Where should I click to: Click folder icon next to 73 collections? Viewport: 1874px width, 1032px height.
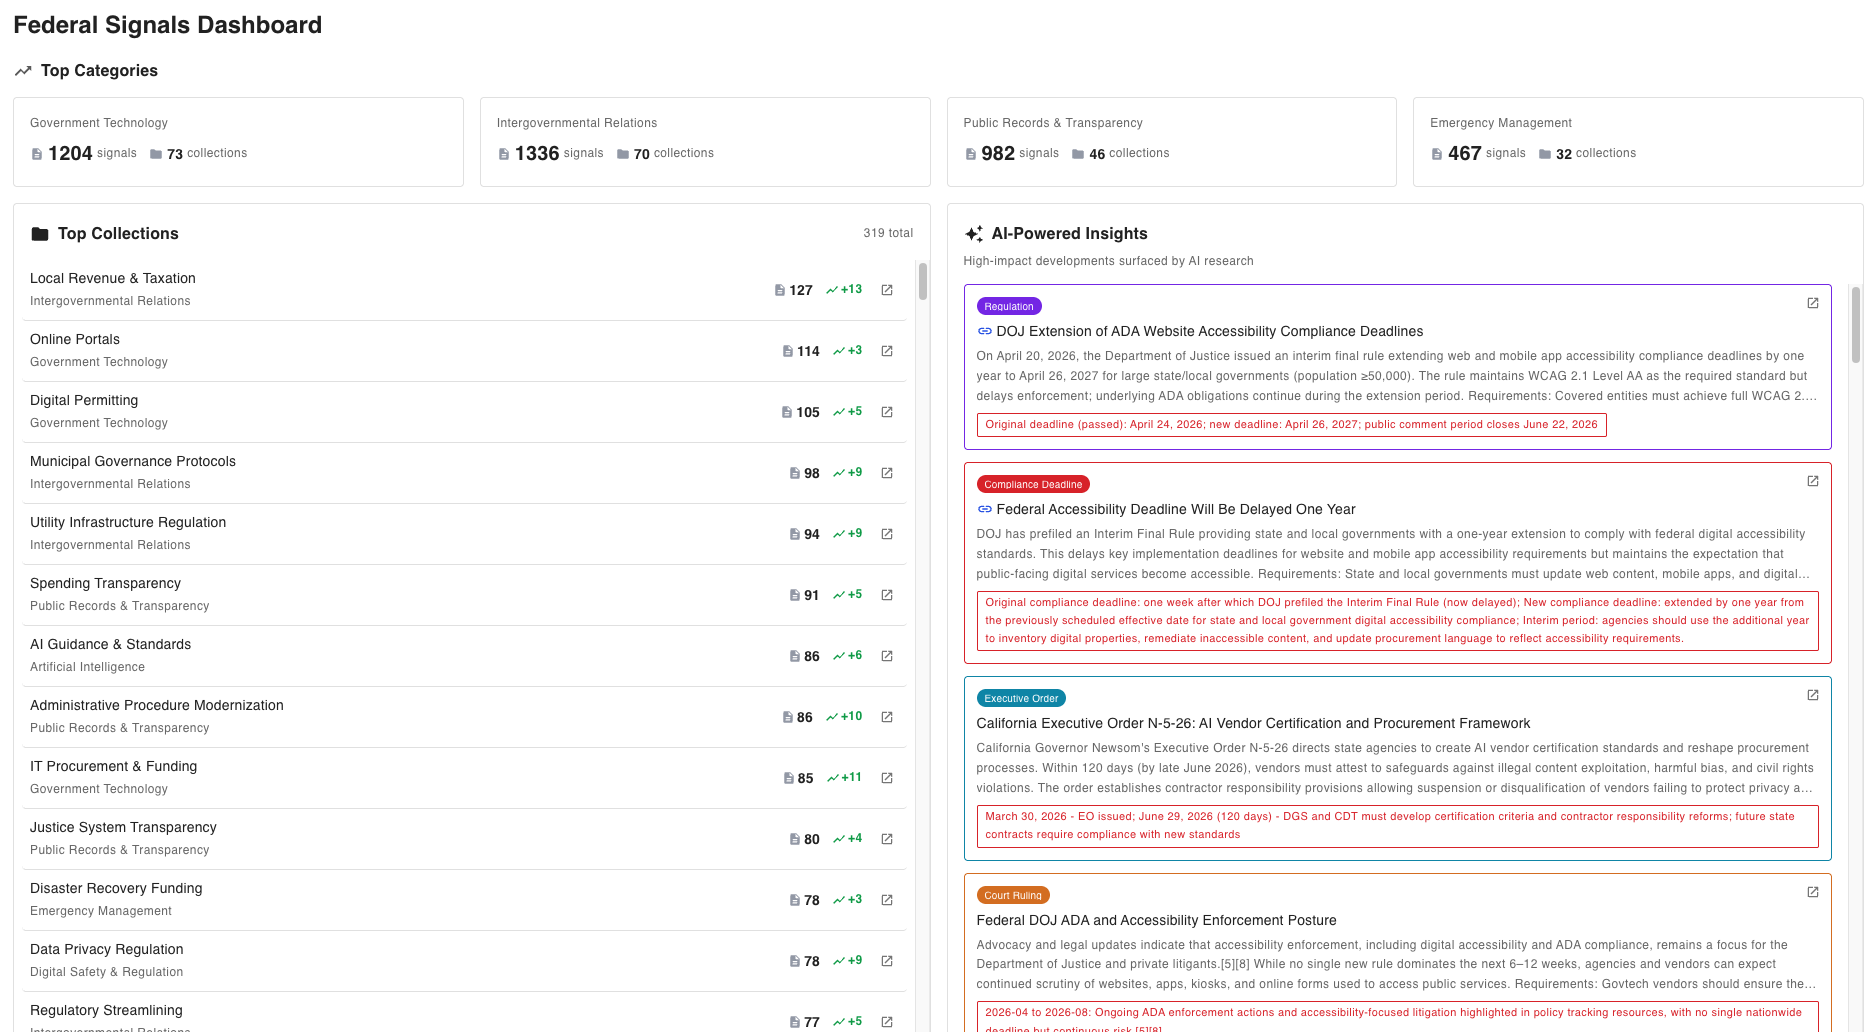tap(156, 154)
